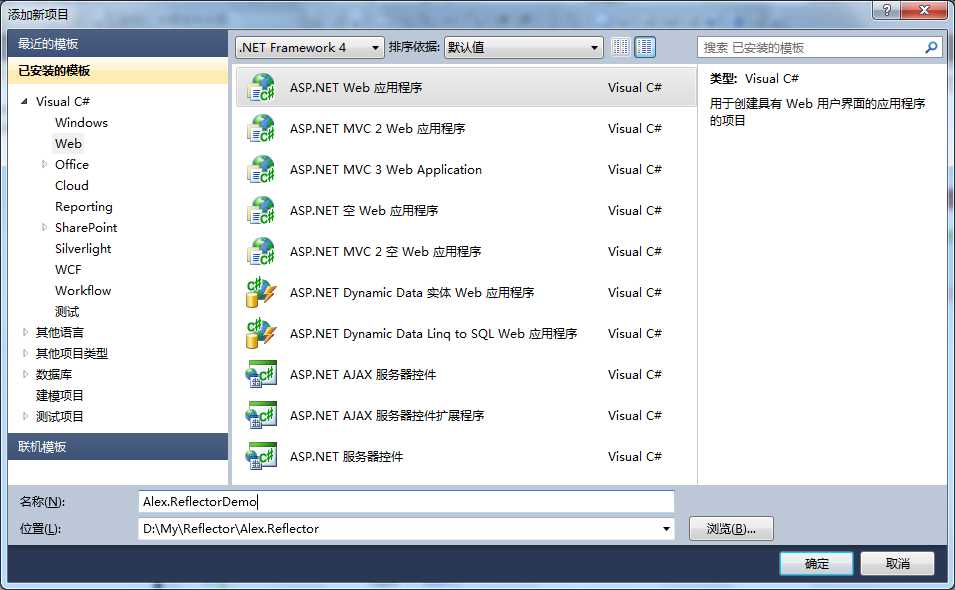The height and width of the screenshot is (590, 955).
Task: Click the ASP.NET 服务器控件 template icon
Action: pyautogui.click(x=261, y=457)
